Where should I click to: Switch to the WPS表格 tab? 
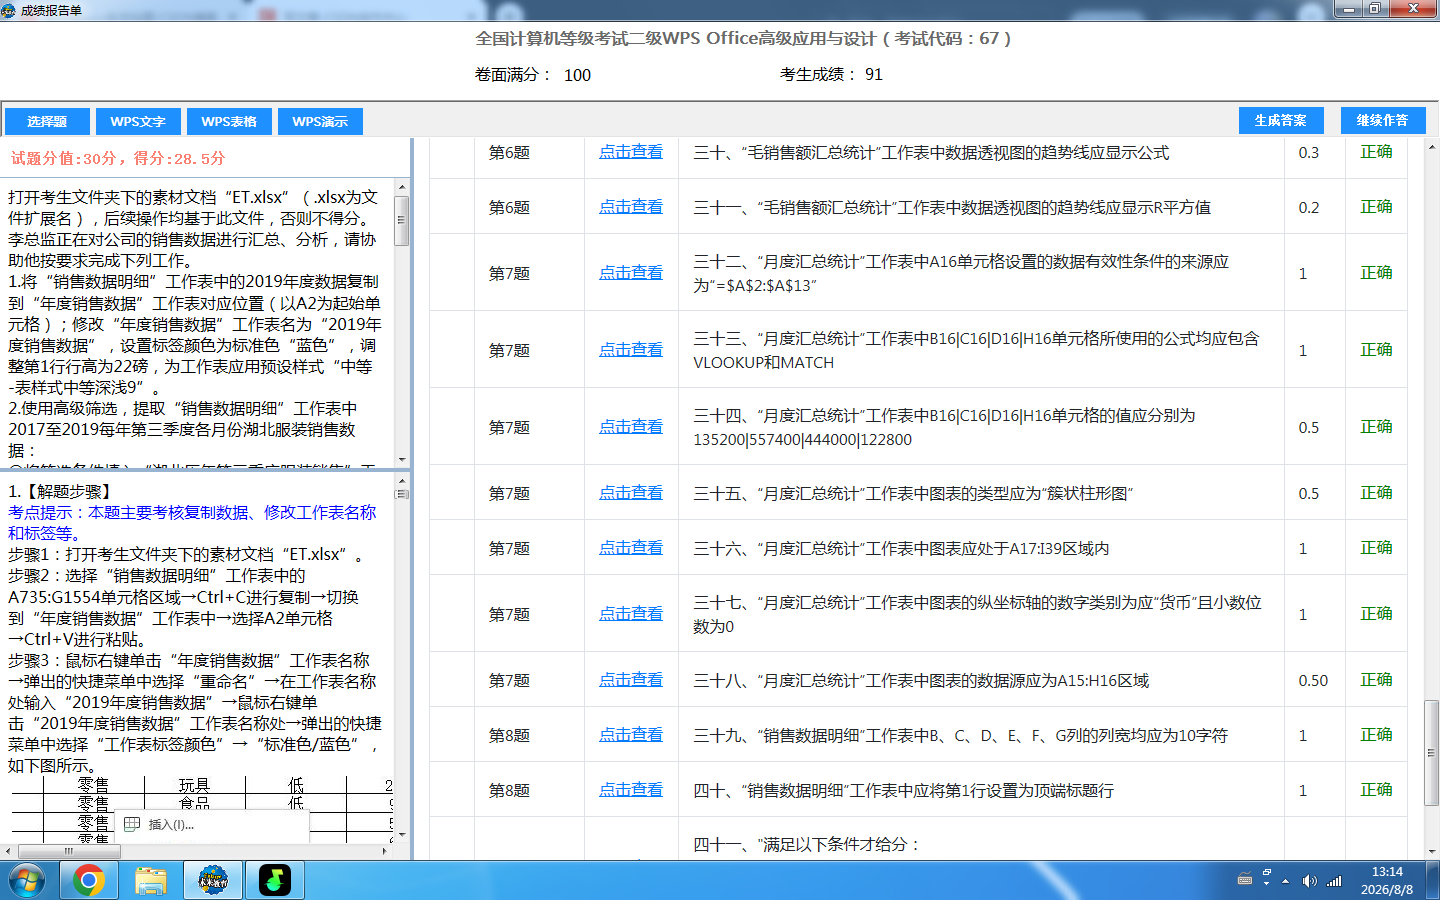pyautogui.click(x=229, y=121)
